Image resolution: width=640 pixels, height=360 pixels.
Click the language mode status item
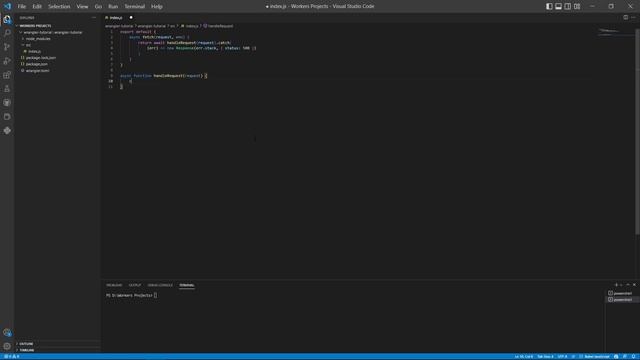pyautogui.click(x=596, y=357)
